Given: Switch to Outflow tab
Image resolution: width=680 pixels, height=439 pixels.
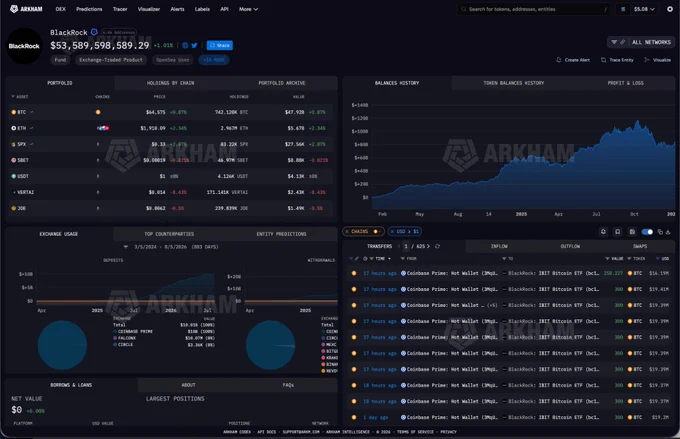Looking at the screenshot, I should pos(570,246).
